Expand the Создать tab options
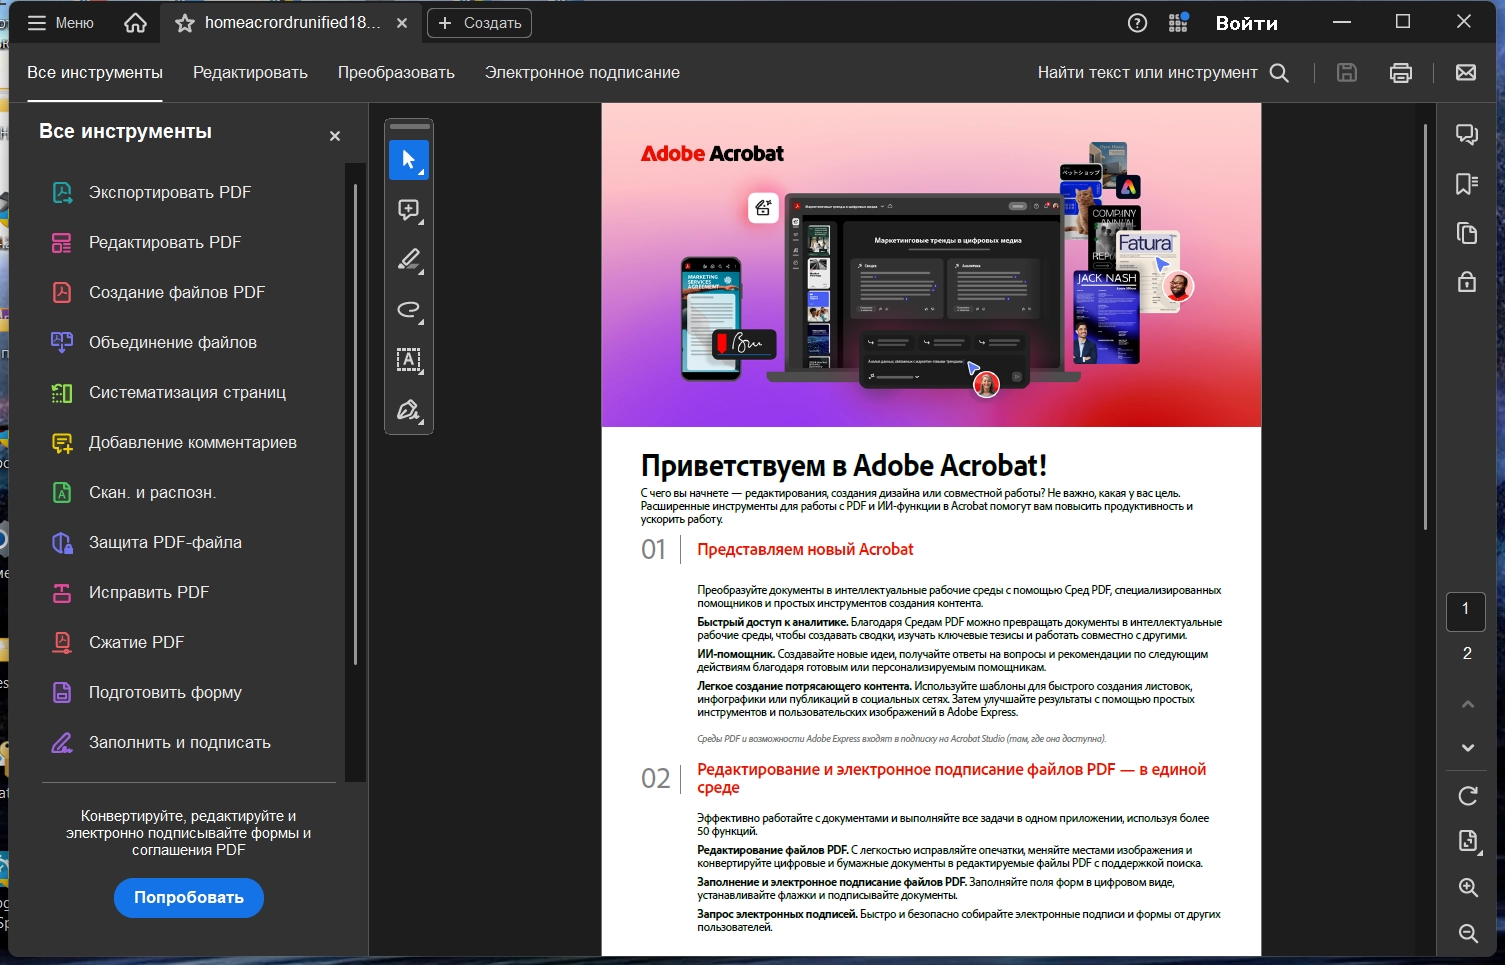Image resolution: width=1505 pixels, height=965 pixels. (x=478, y=22)
